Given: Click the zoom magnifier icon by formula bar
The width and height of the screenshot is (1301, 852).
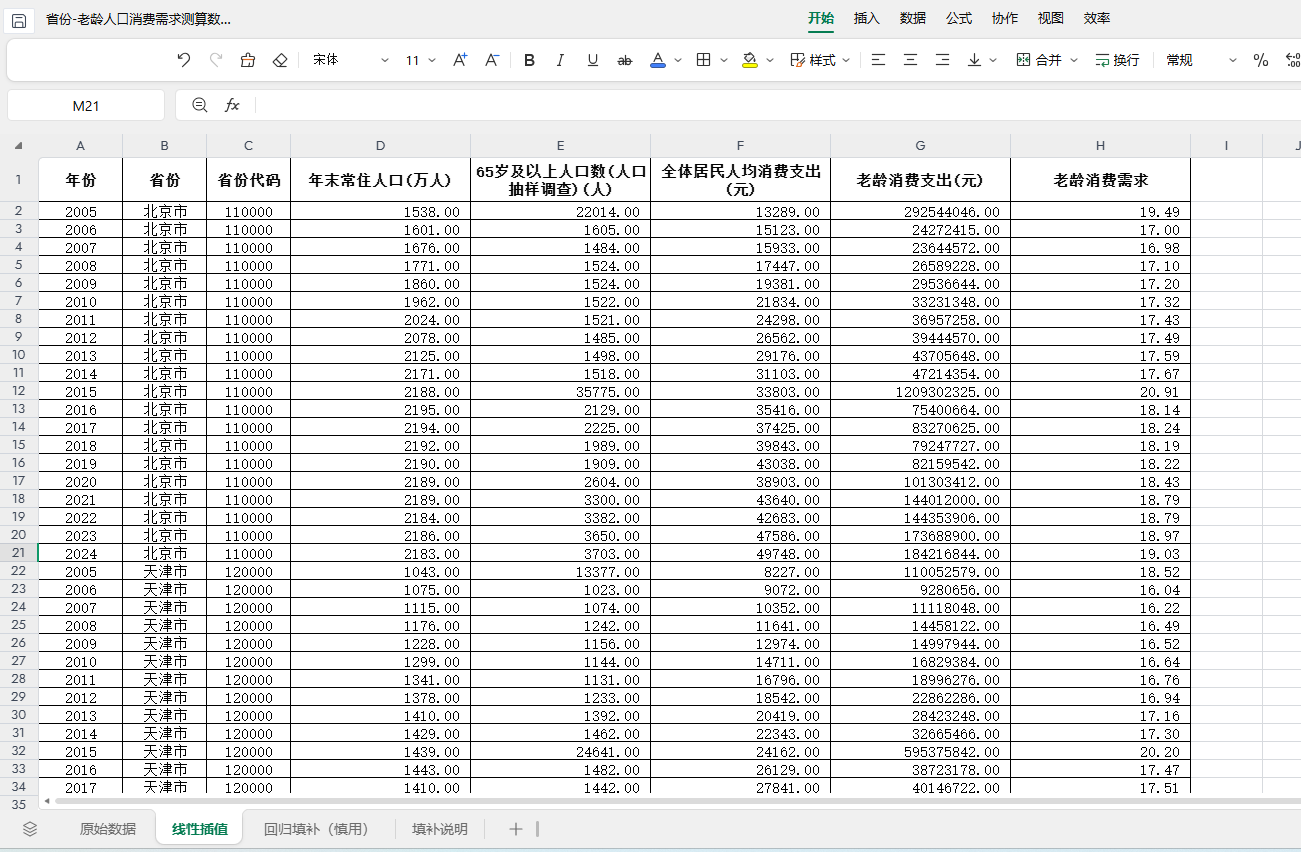Looking at the screenshot, I should pyautogui.click(x=200, y=105).
